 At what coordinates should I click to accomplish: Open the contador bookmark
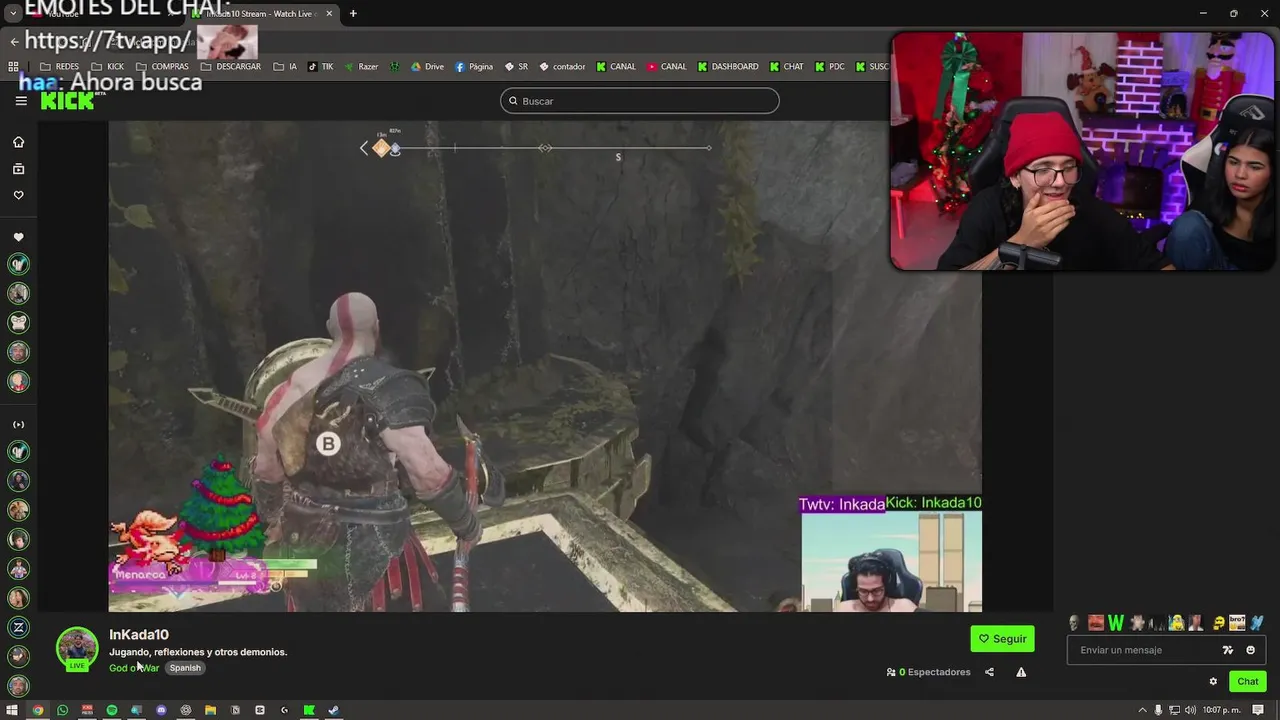[562, 67]
